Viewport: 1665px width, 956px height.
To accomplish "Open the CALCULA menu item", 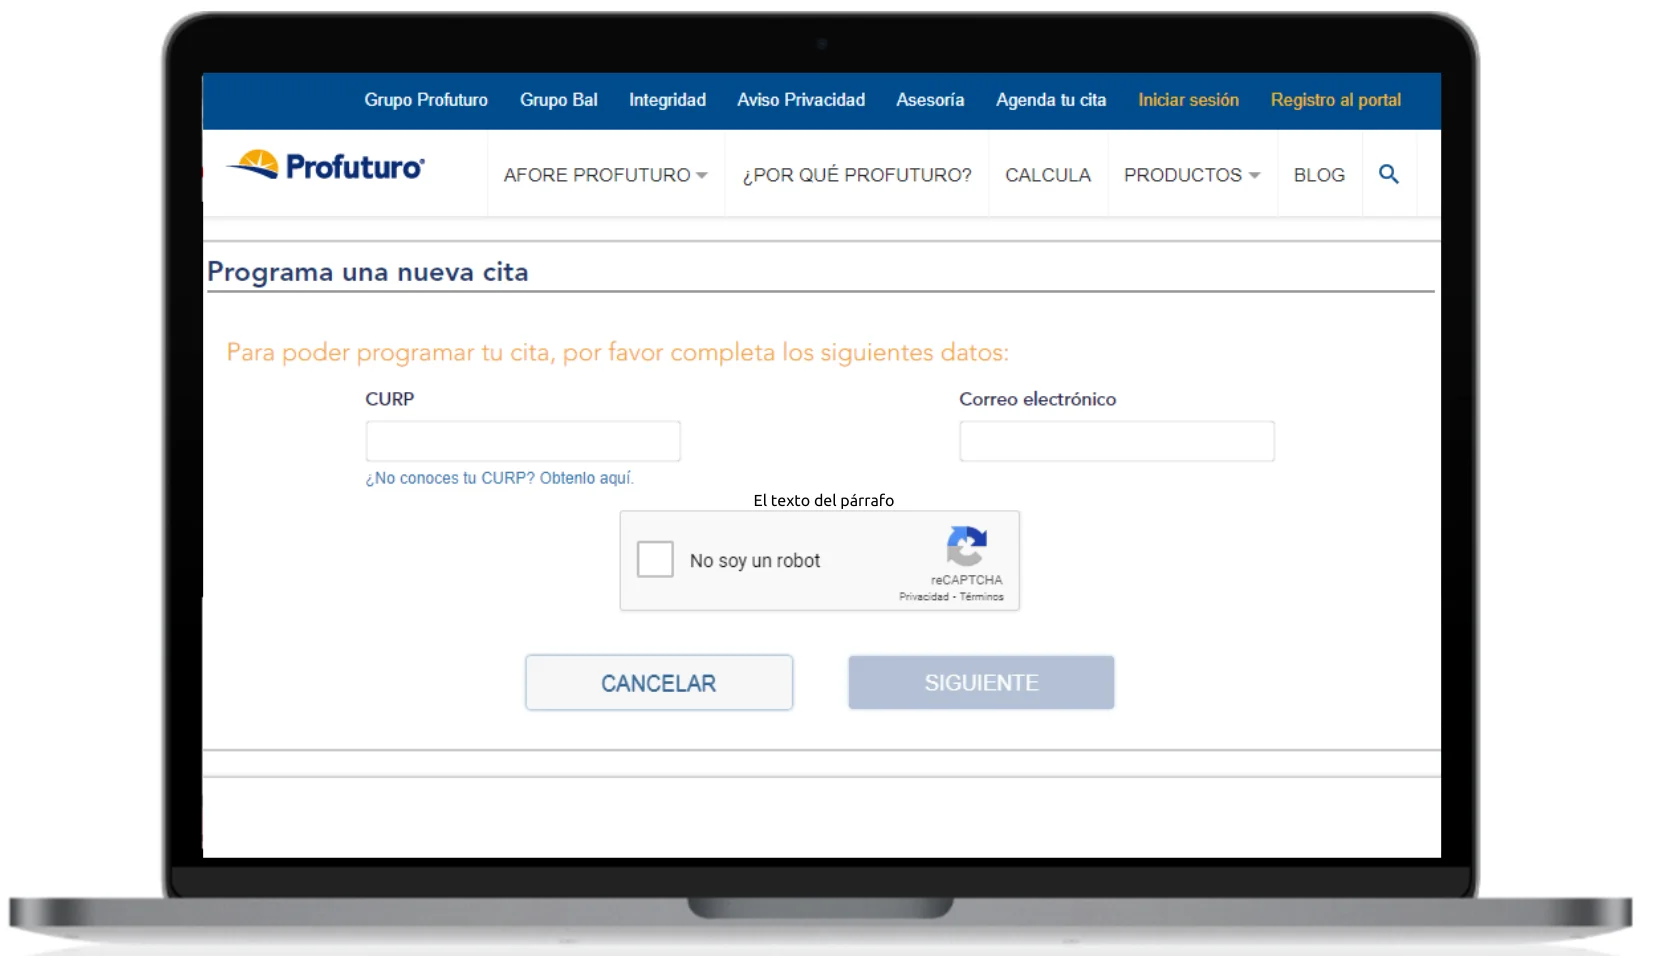I will point(1047,175).
